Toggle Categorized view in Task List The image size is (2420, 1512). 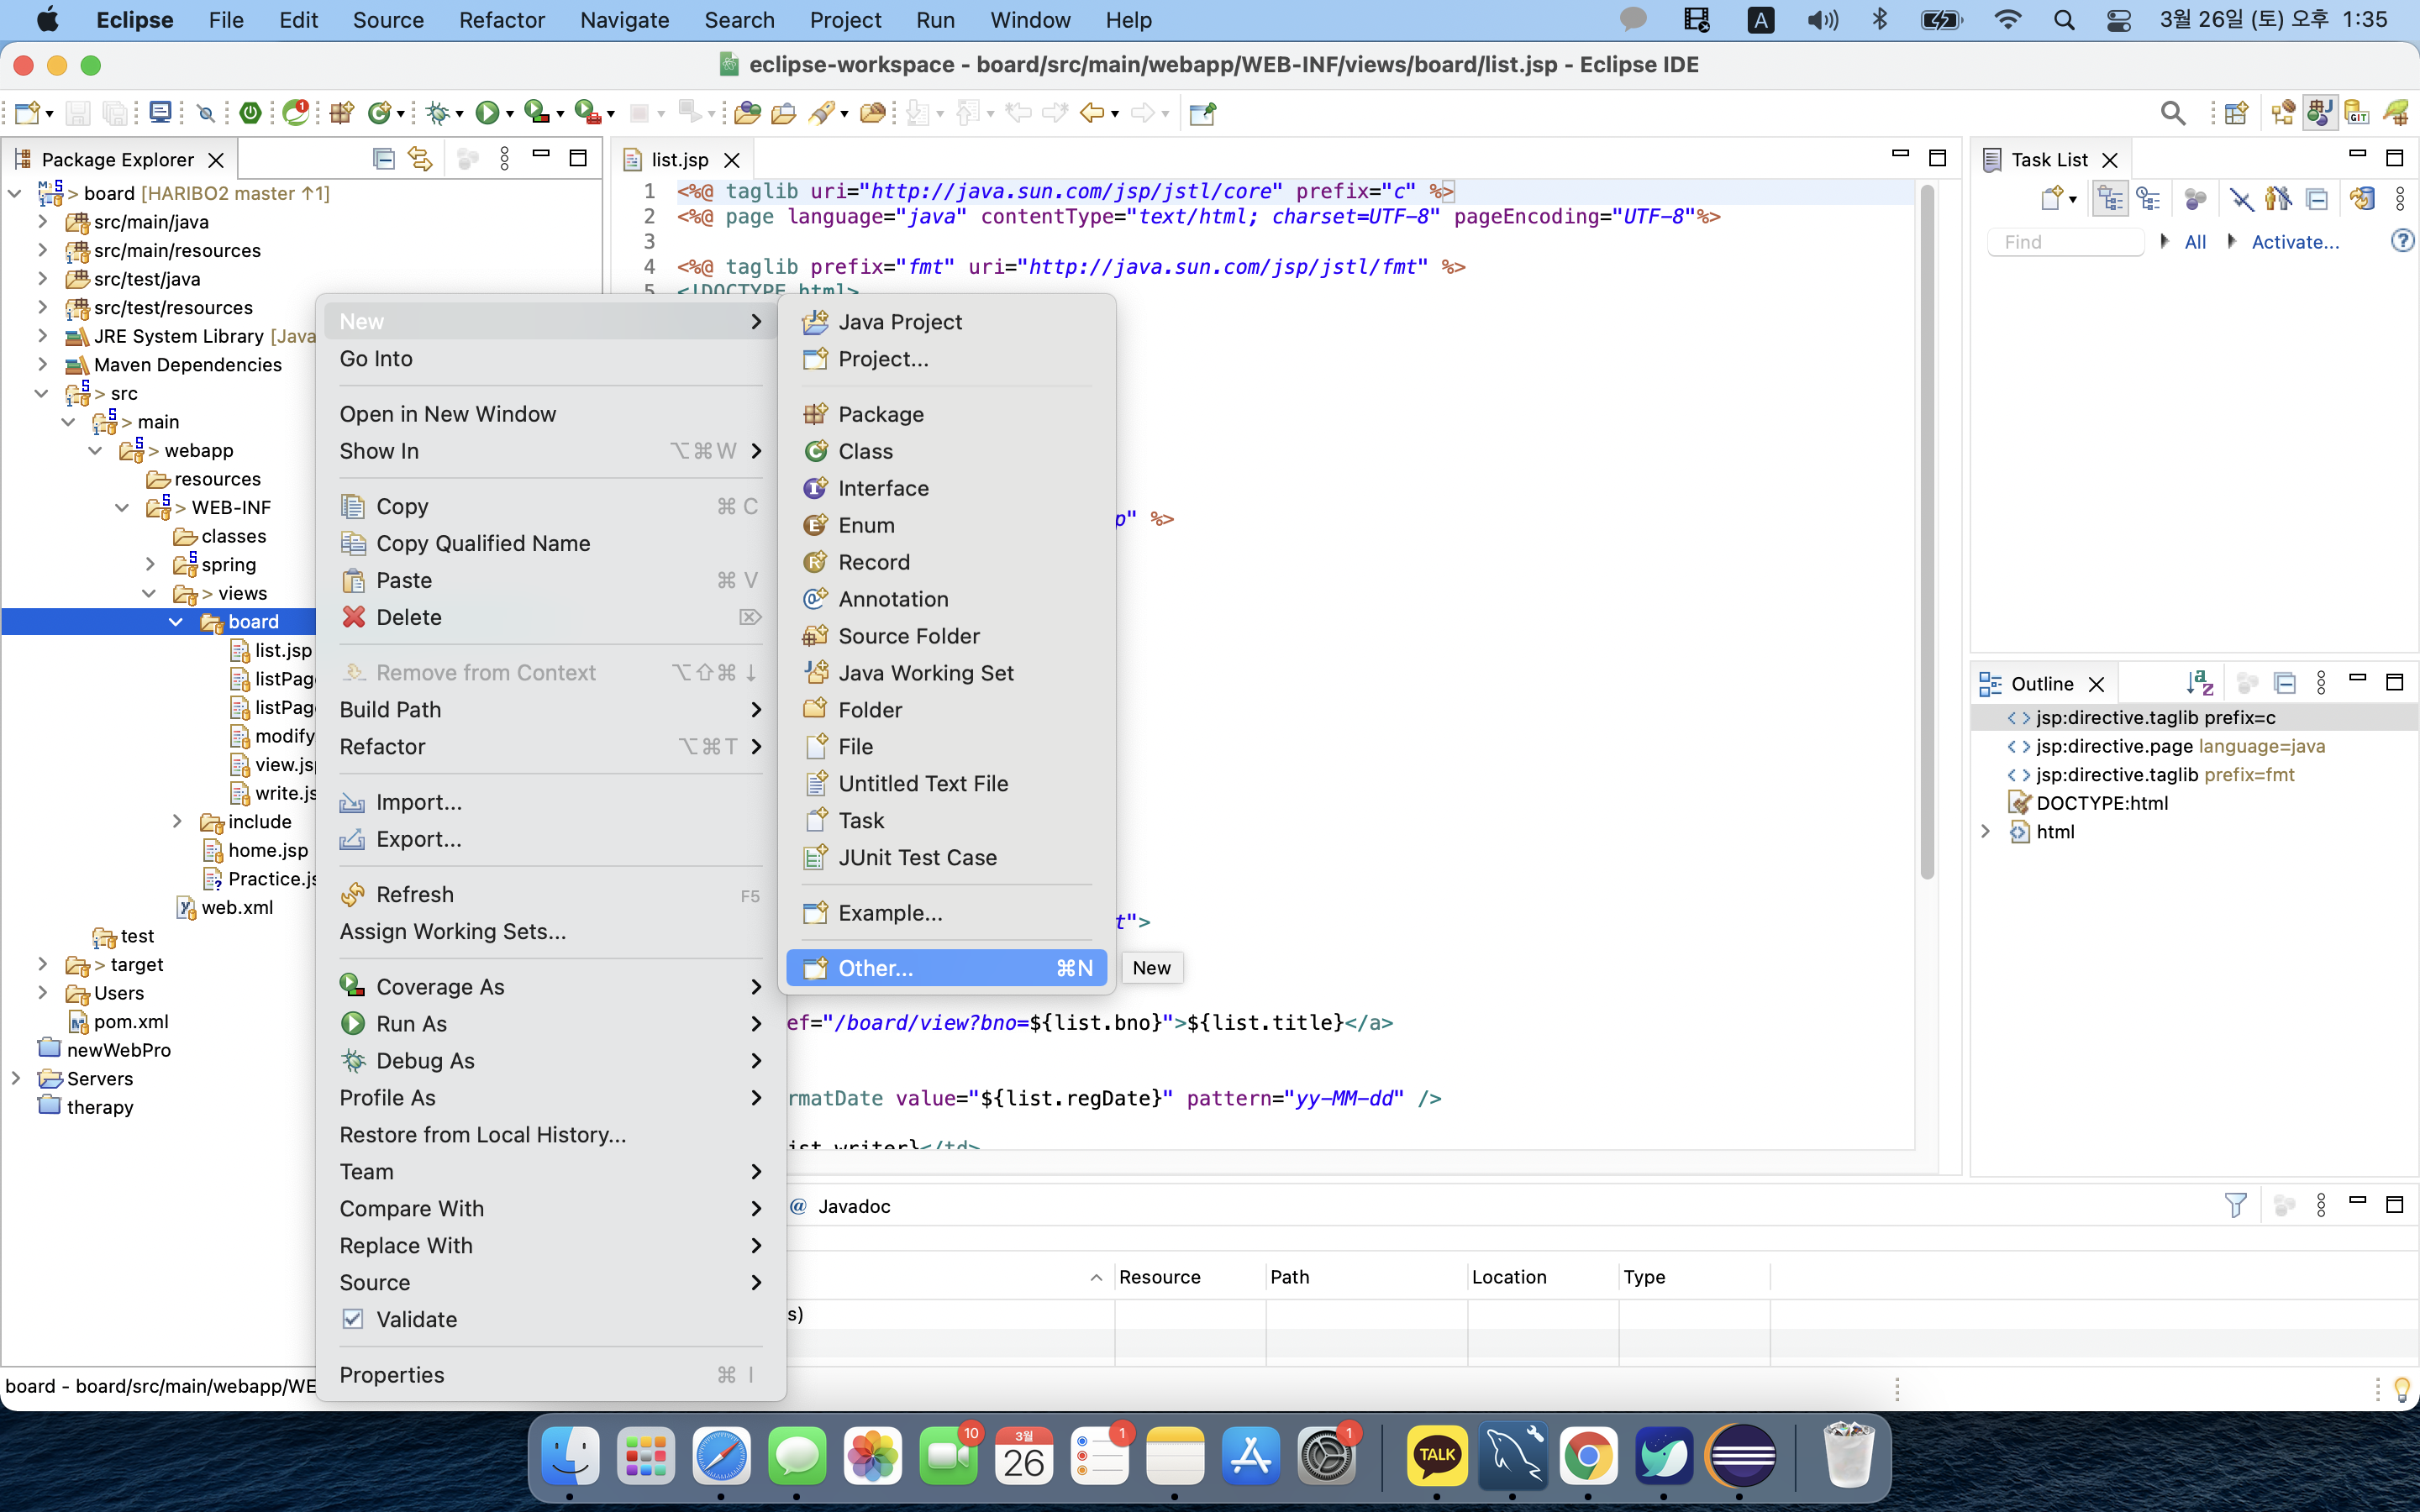[2110, 199]
